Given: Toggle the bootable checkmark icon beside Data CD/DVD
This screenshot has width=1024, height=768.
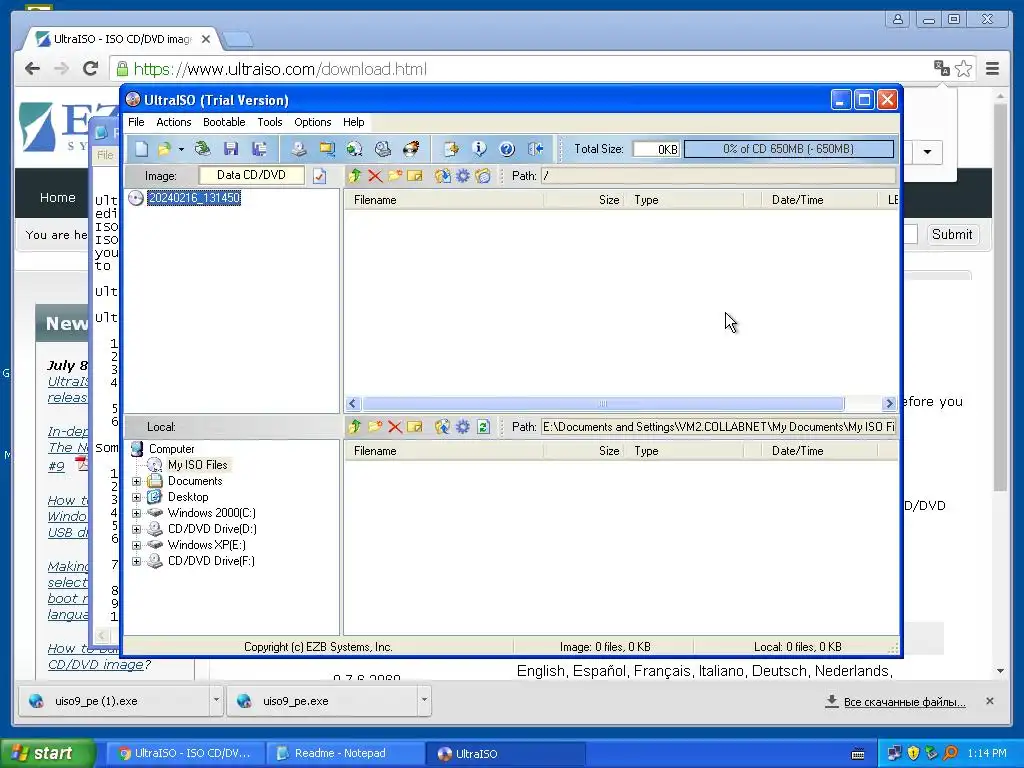Looking at the screenshot, I should pyautogui.click(x=319, y=176).
